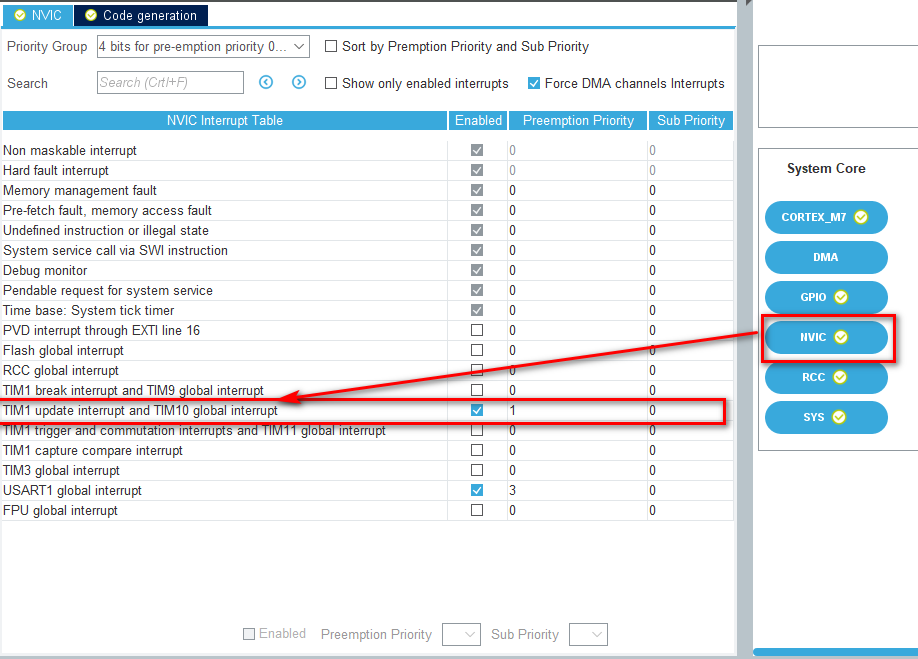Viewport: 918px width, 659px height.
Task: Click the NVIC Interrupt Table column header
Action: click(225, 121)
